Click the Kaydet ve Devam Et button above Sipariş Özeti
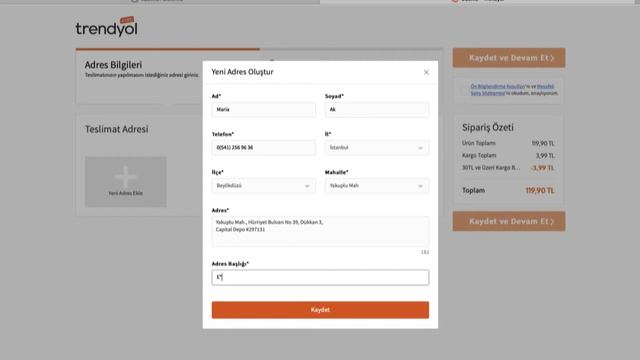Viewport: 640px width, 360px height. (509, 58)
